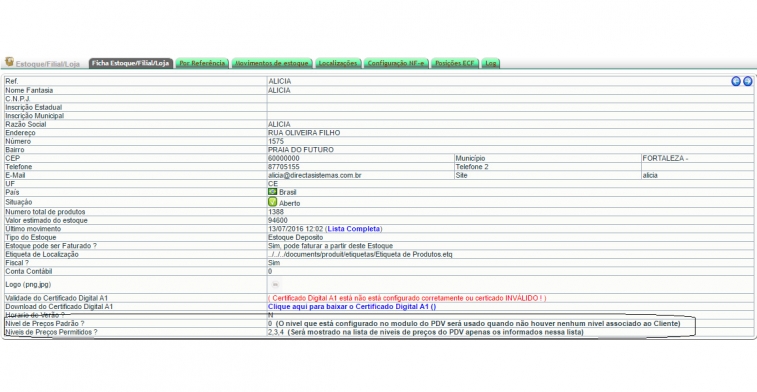The image size is (757, 392).
Task: Go to previous record arrow icon
Action: coord(736,81)
